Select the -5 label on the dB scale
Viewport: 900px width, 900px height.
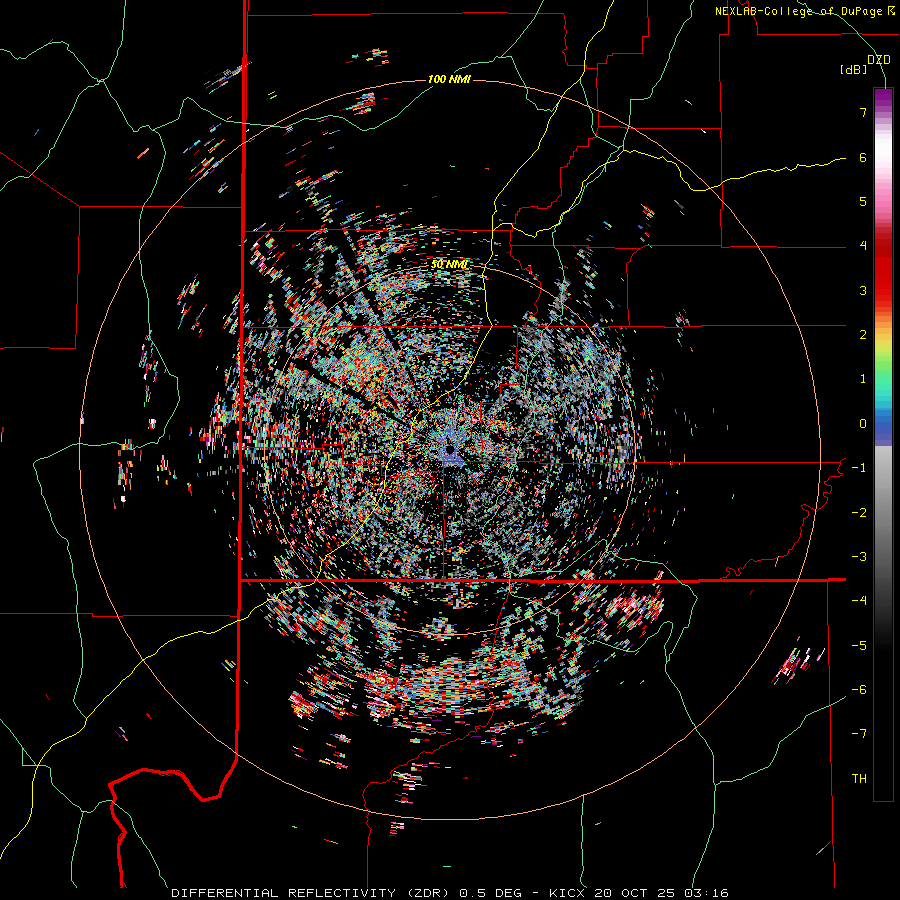tap(859, 646)
